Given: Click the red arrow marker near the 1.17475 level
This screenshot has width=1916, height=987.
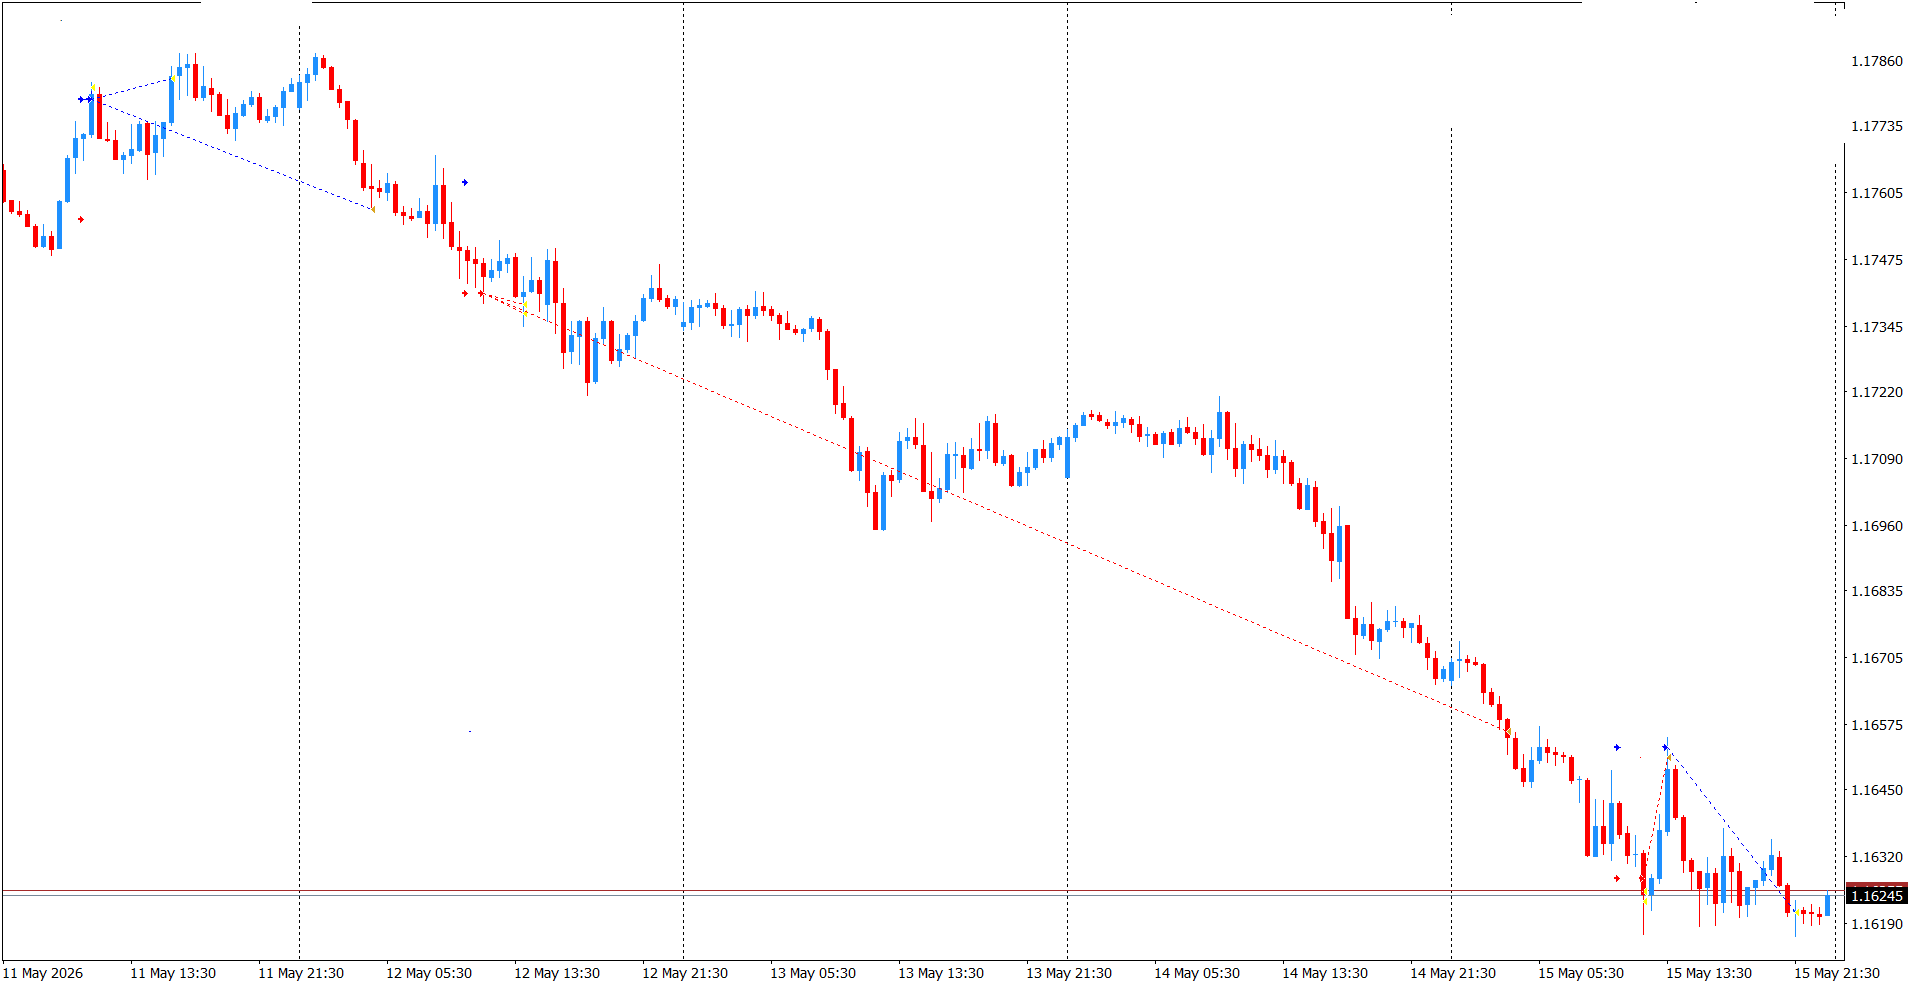Looking at the screenshot, I should [x=465, y=294].
